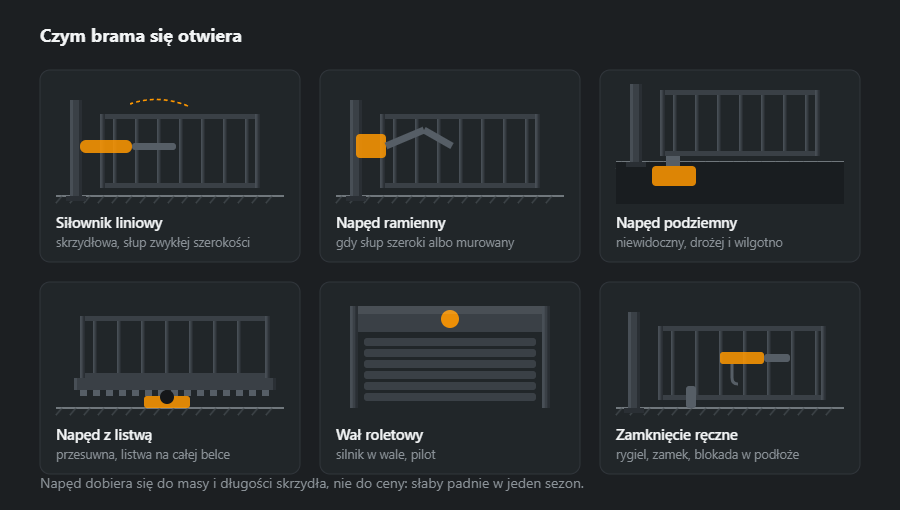The image size is (900, 510).
Task: Click the orange rack drive motor with black gear
Action: pos(167,401)
